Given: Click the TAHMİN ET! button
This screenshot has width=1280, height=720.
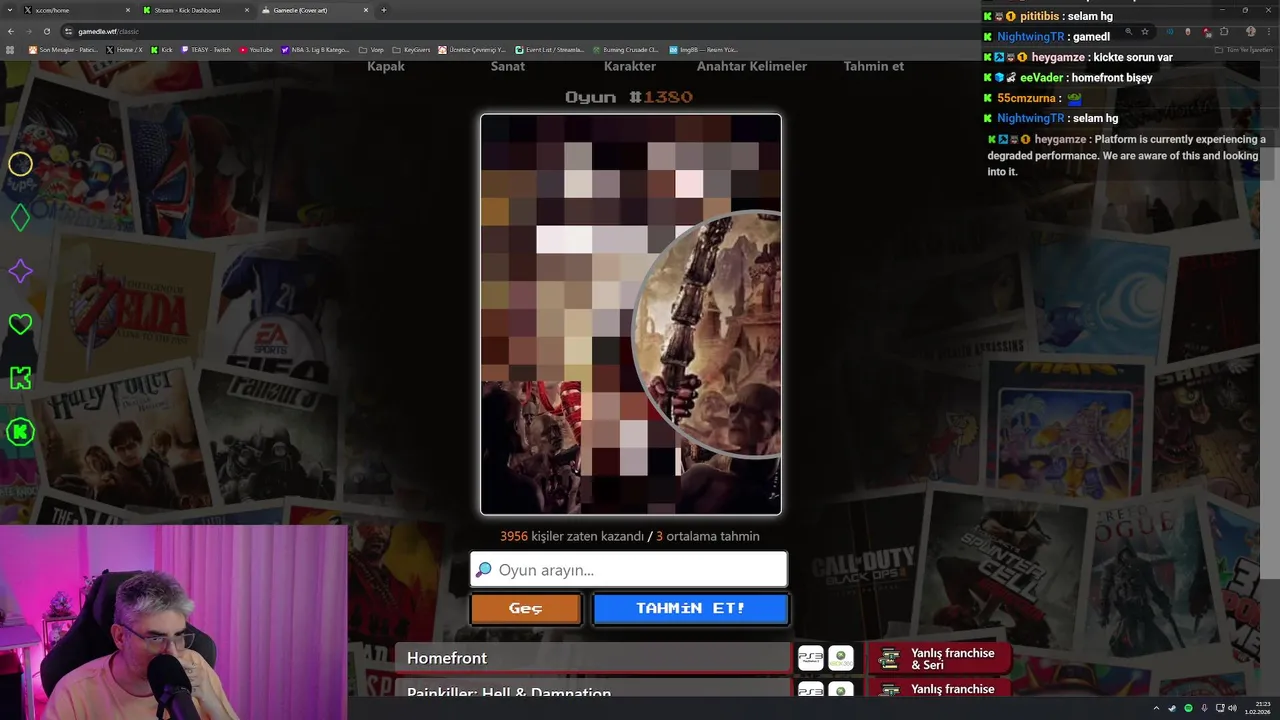Looking at the screenshot, I should tap(691, 608).
